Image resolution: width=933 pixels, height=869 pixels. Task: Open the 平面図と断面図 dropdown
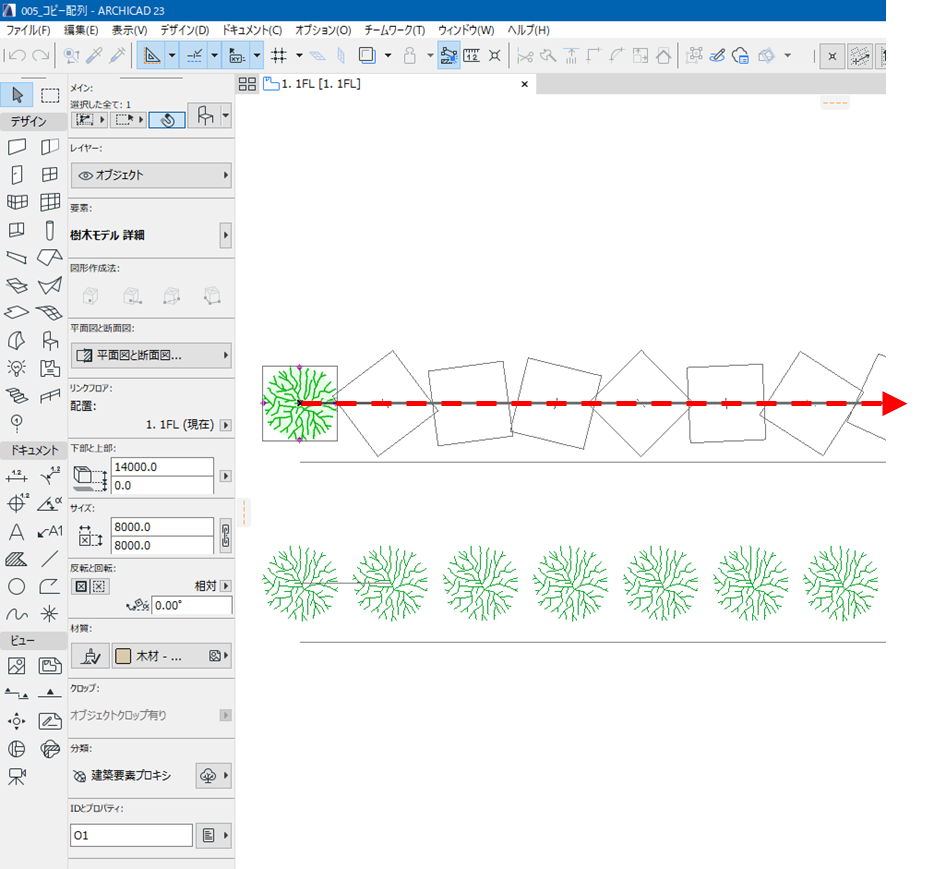(x=151, y=355)
